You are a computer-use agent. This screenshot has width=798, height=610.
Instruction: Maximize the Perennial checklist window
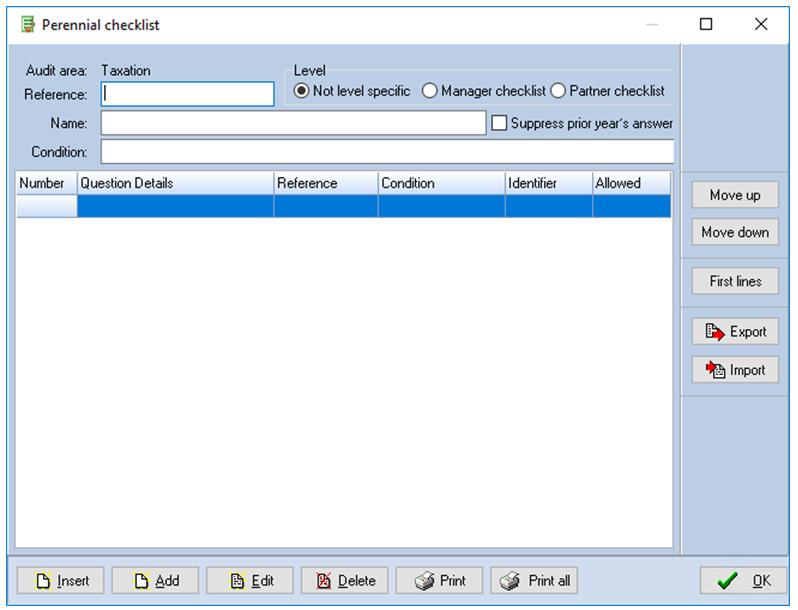[x=706, y=24]
